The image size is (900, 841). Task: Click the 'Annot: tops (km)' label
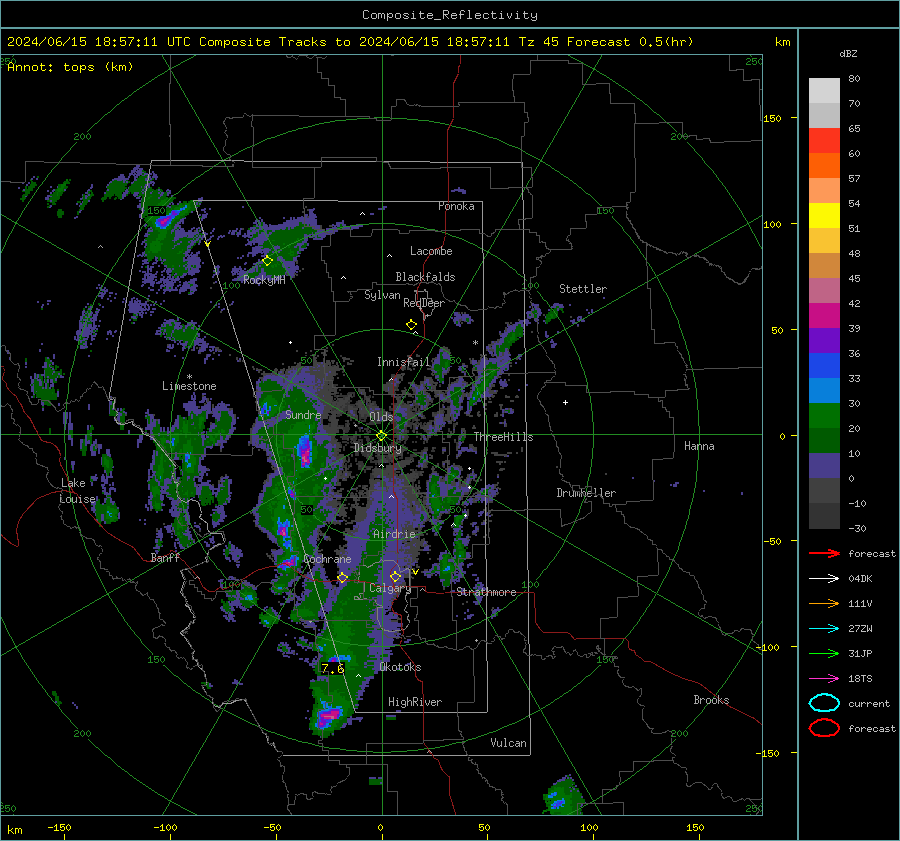[70, 67]
